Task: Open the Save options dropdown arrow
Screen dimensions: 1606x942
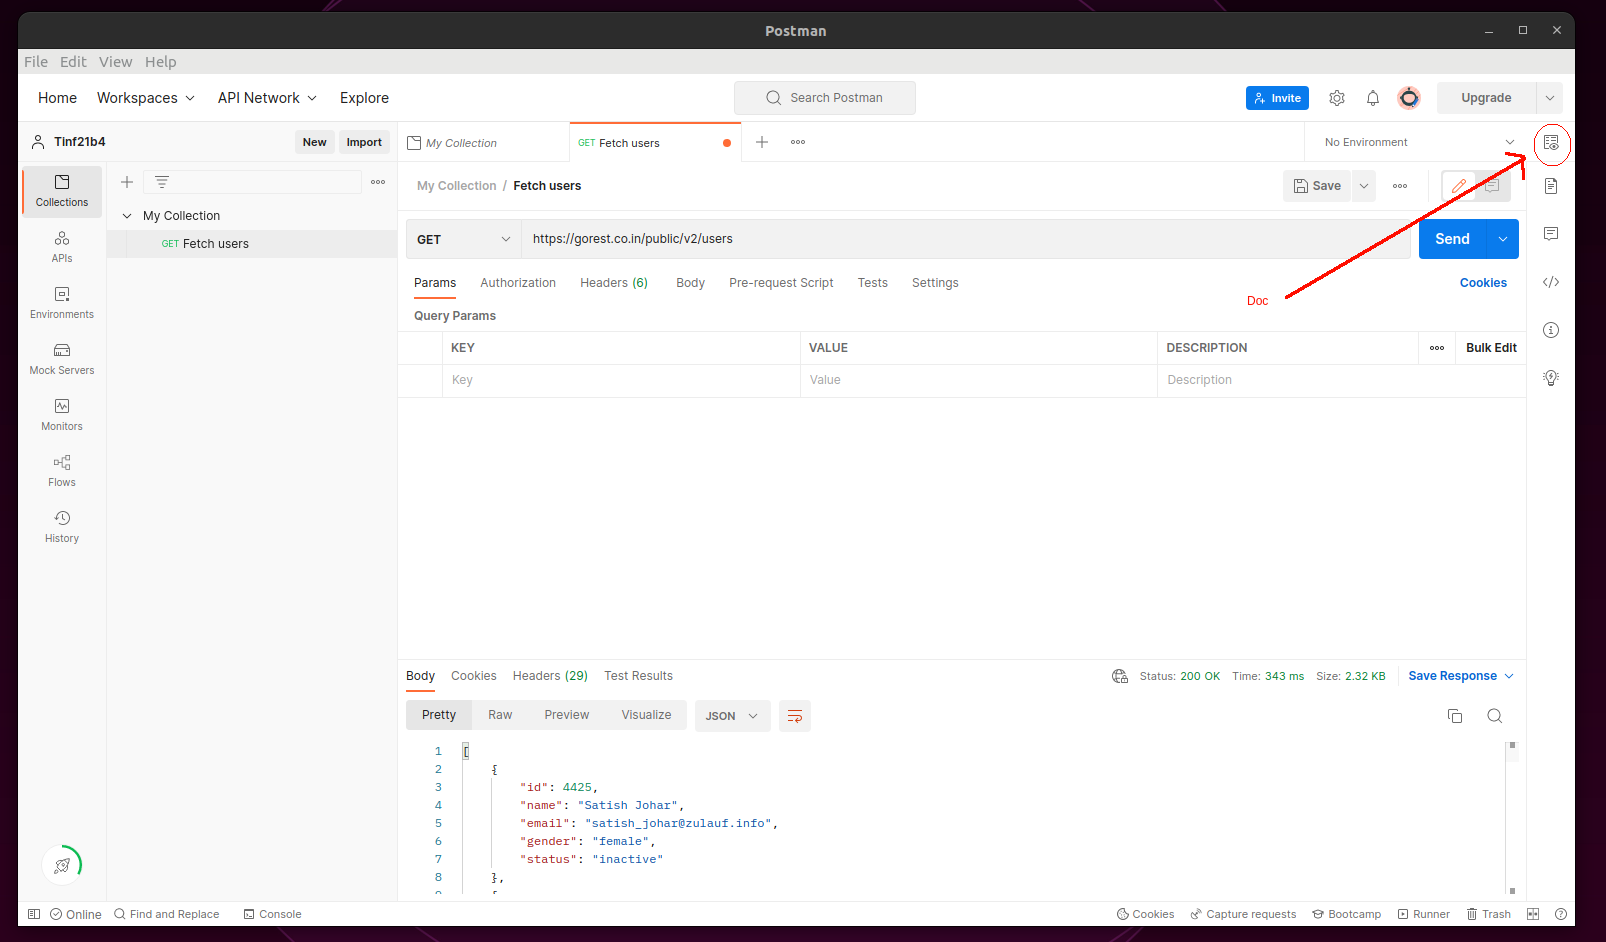Action: coord(1364,186)
